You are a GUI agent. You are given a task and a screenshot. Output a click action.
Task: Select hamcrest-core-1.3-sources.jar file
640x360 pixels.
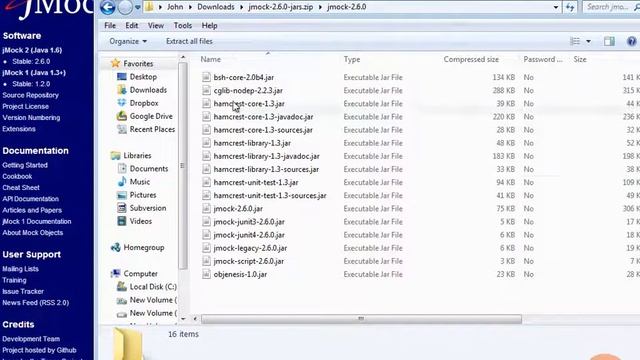[263, 130]
